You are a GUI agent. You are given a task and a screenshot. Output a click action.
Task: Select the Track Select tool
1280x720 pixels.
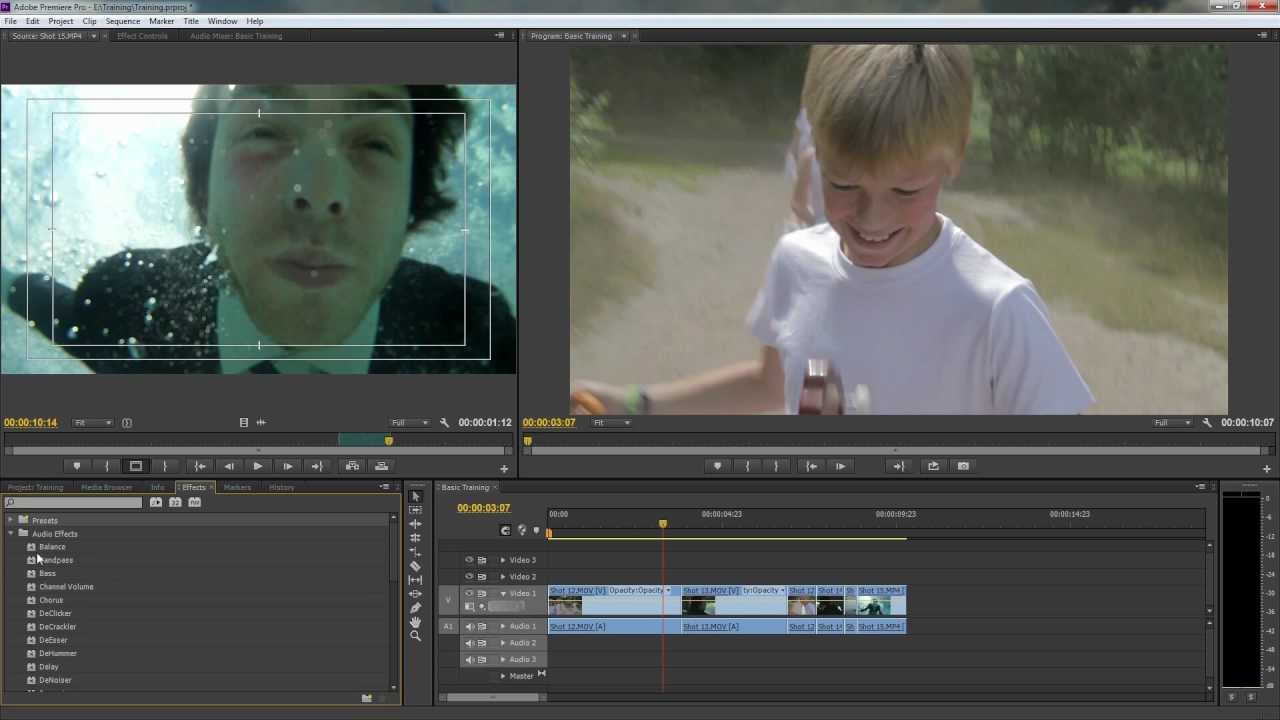(416, 510)
